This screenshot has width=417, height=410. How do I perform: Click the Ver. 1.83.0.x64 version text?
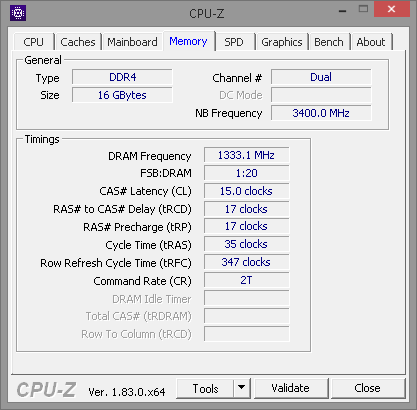pos(127,392)
